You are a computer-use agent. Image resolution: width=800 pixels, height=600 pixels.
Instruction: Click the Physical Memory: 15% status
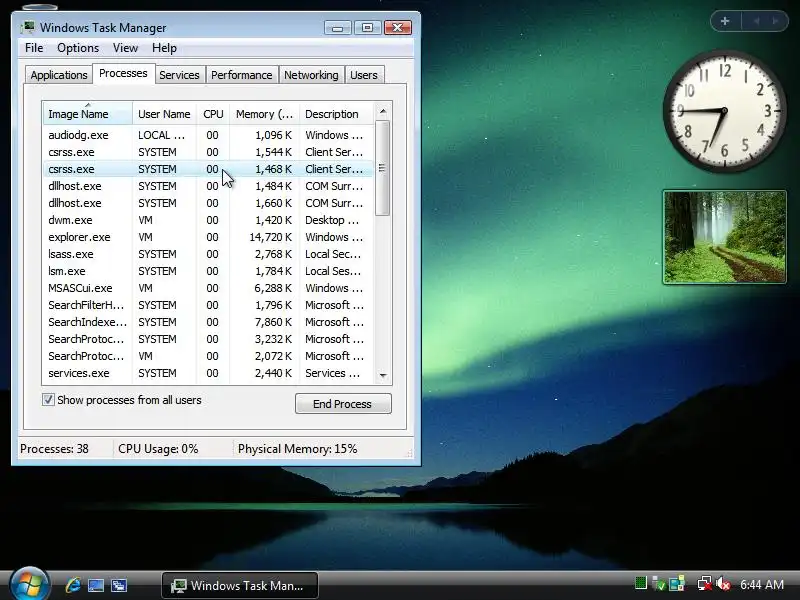(x=297, y=449)
